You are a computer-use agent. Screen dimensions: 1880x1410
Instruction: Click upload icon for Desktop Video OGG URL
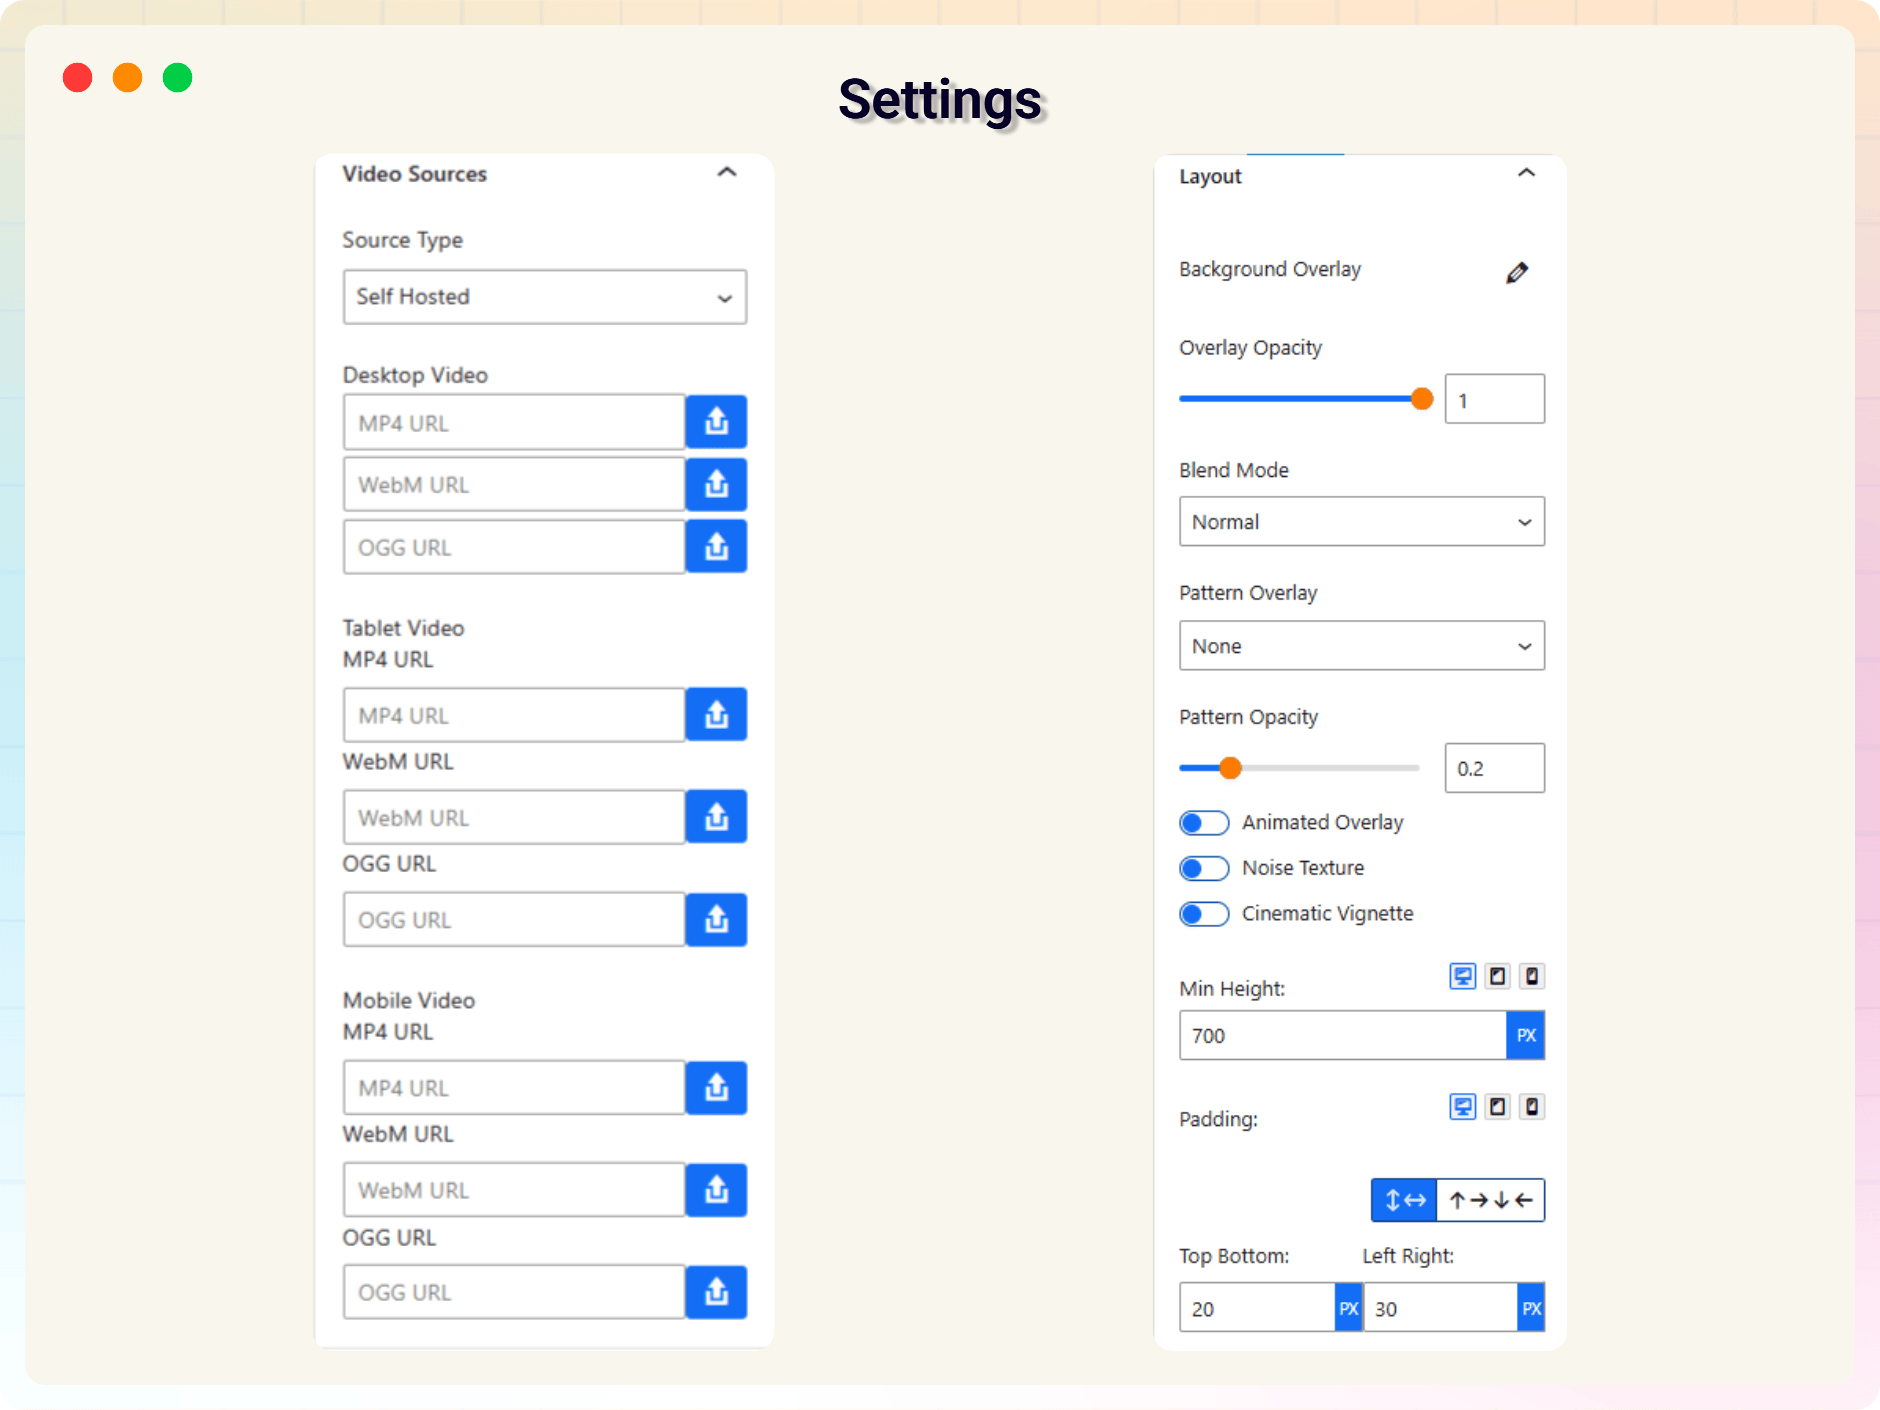(x=716, y=547)
